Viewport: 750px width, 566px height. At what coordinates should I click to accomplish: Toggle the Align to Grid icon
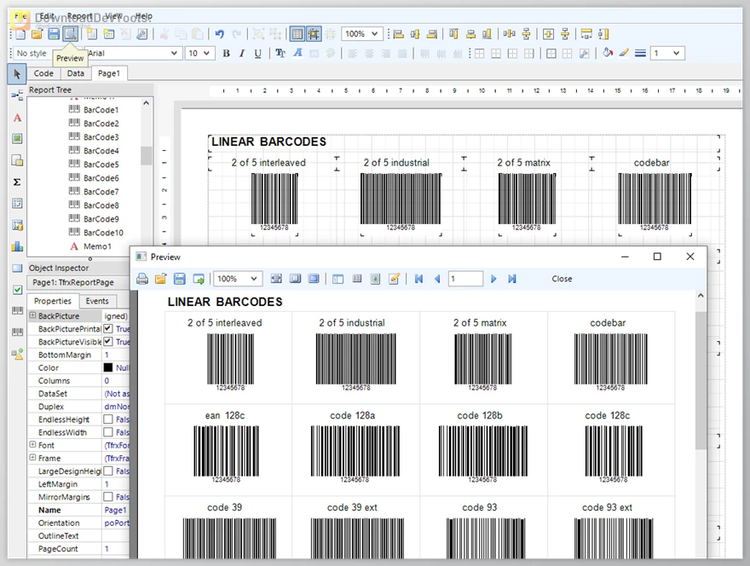314,34
